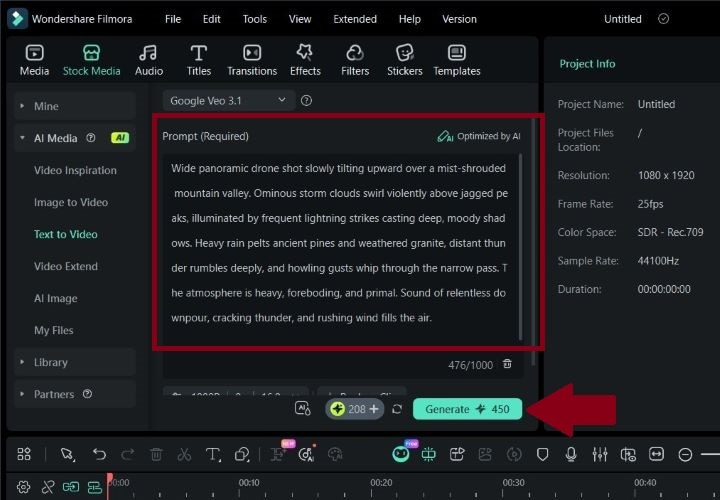Click the AI watermark icon near credits

click(303, 408)
